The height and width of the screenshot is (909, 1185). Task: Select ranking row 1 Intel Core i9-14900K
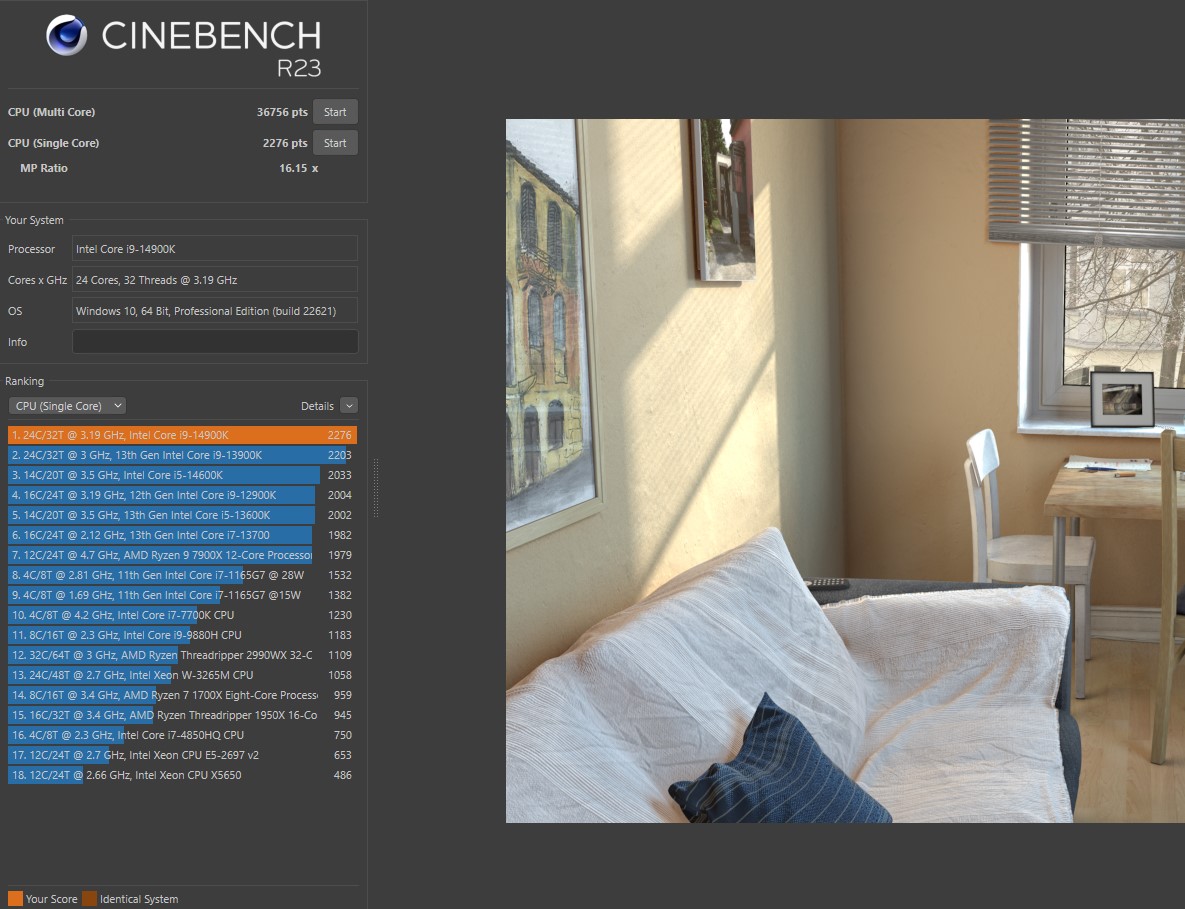click(x=182, y=435)
